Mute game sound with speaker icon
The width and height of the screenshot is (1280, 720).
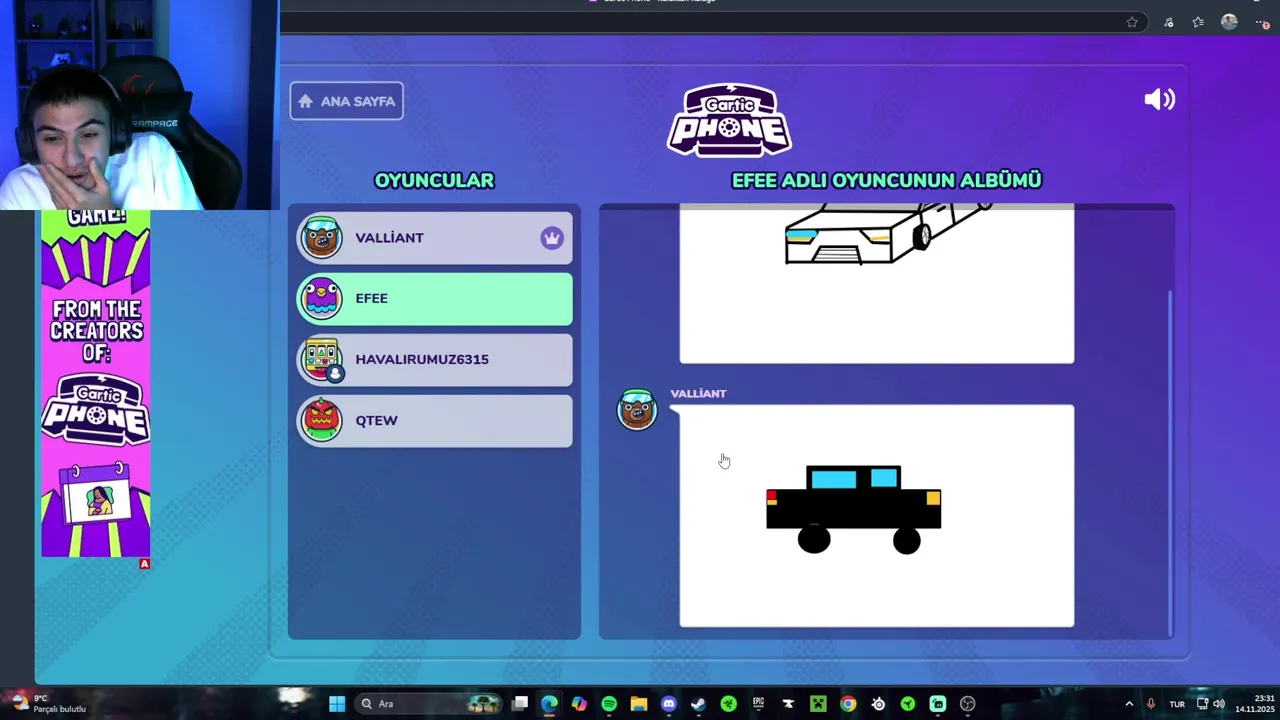pos(1159,99)
